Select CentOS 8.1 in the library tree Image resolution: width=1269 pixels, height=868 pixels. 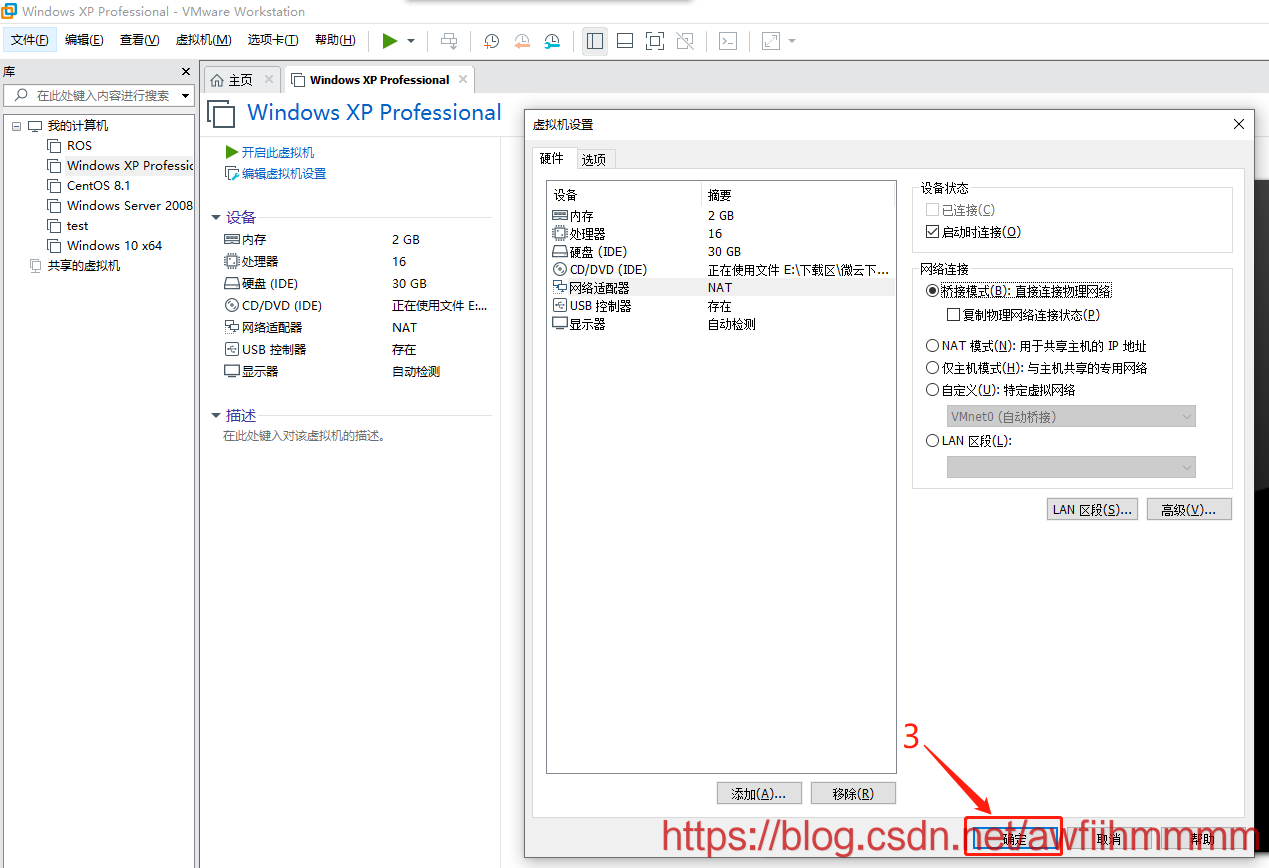98,186
